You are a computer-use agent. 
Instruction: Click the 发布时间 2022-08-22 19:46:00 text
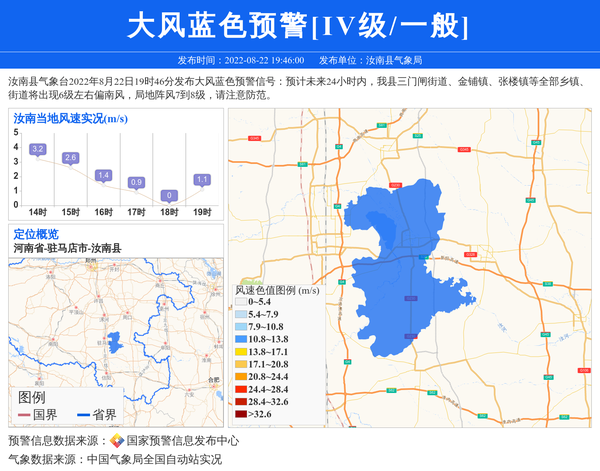click(x=241, y=60)
